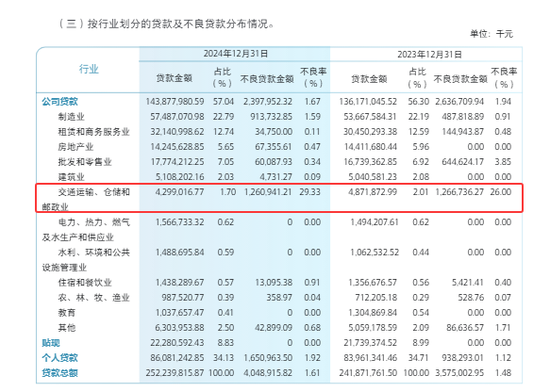
Task: Select the non-performing amount 1,260,941.21
Action: tap(268, 192)
